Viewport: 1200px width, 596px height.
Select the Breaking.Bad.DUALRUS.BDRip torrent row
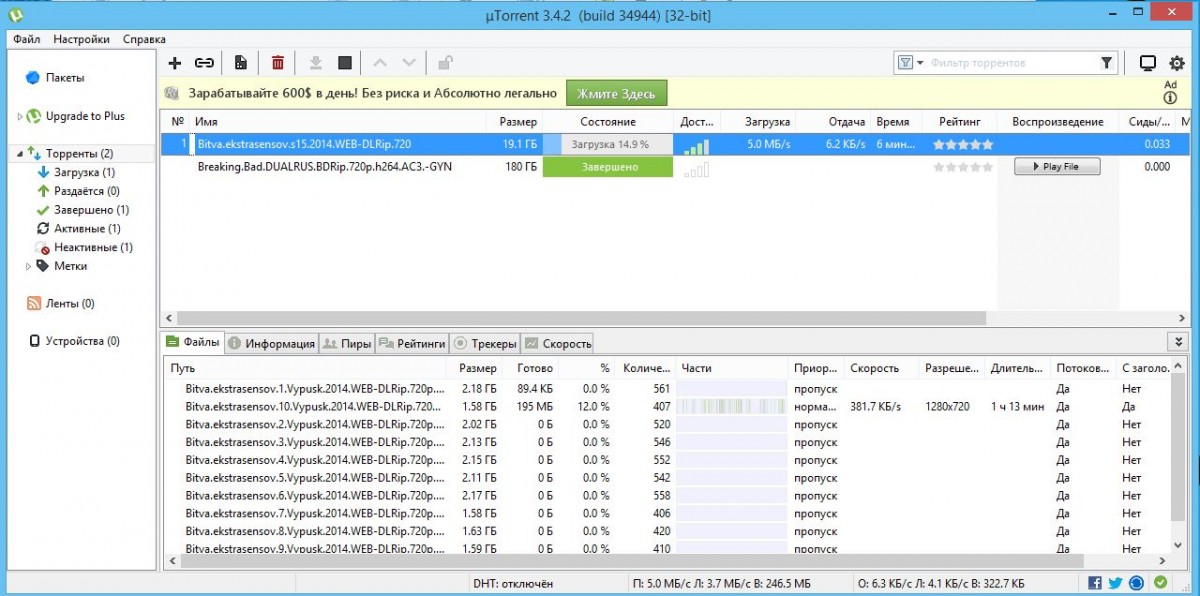pos(675,167)
